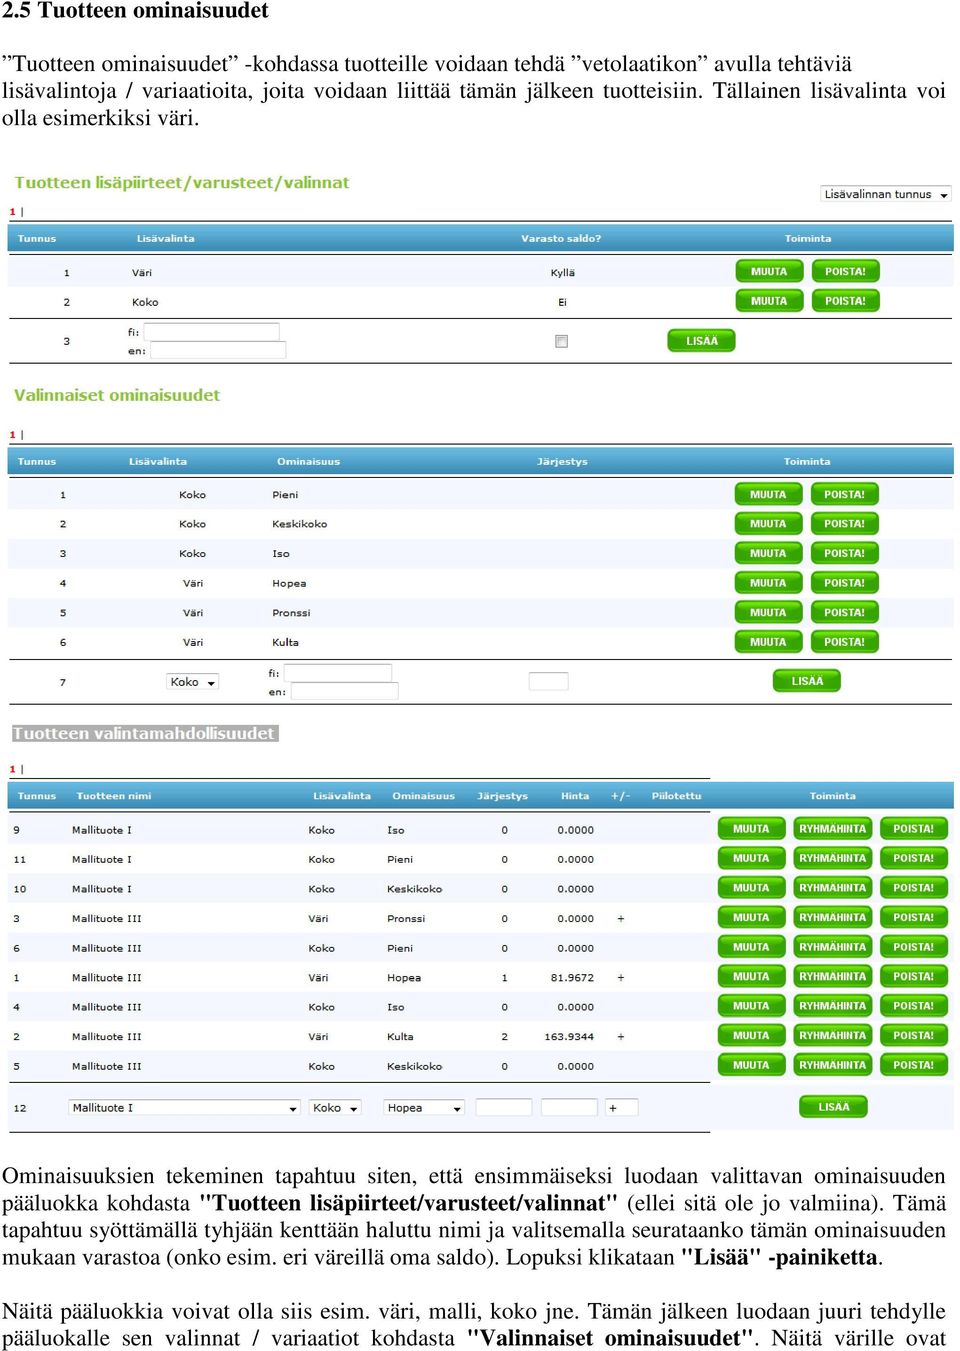Click the Ominaisuus header in the Valinnaiset table
This screenshot has width=960, height=1351.
tap(308, 462)
